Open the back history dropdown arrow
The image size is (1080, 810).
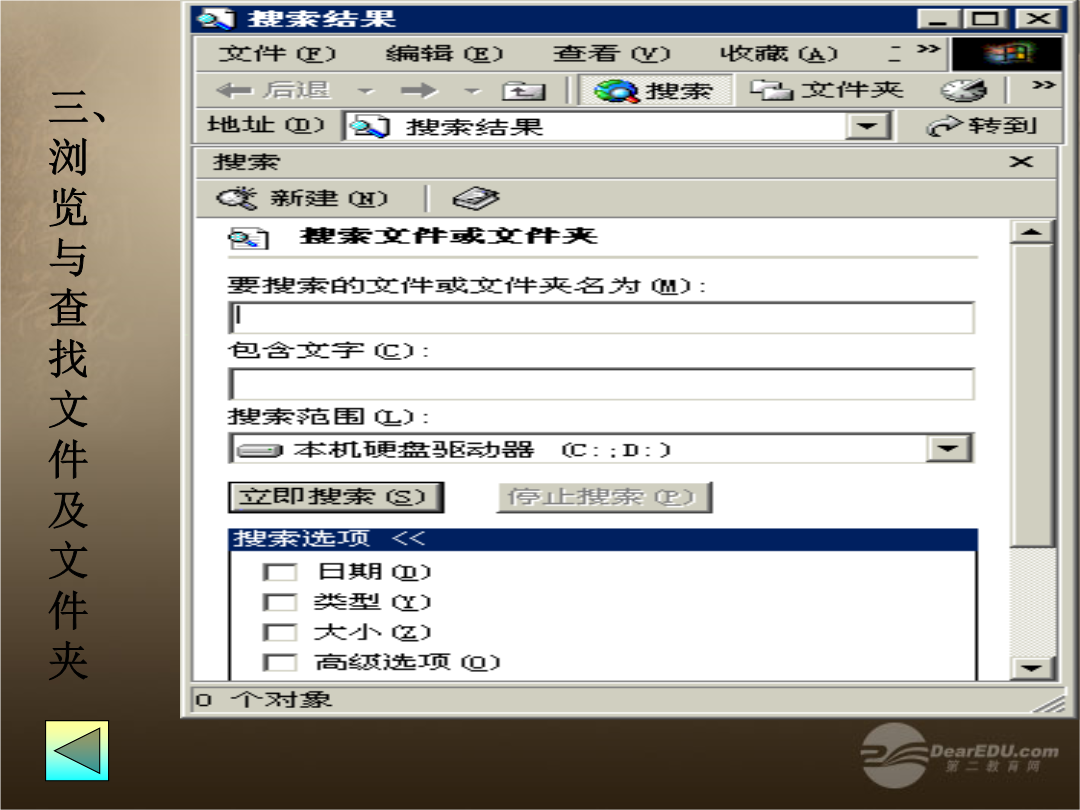point(366,91)
